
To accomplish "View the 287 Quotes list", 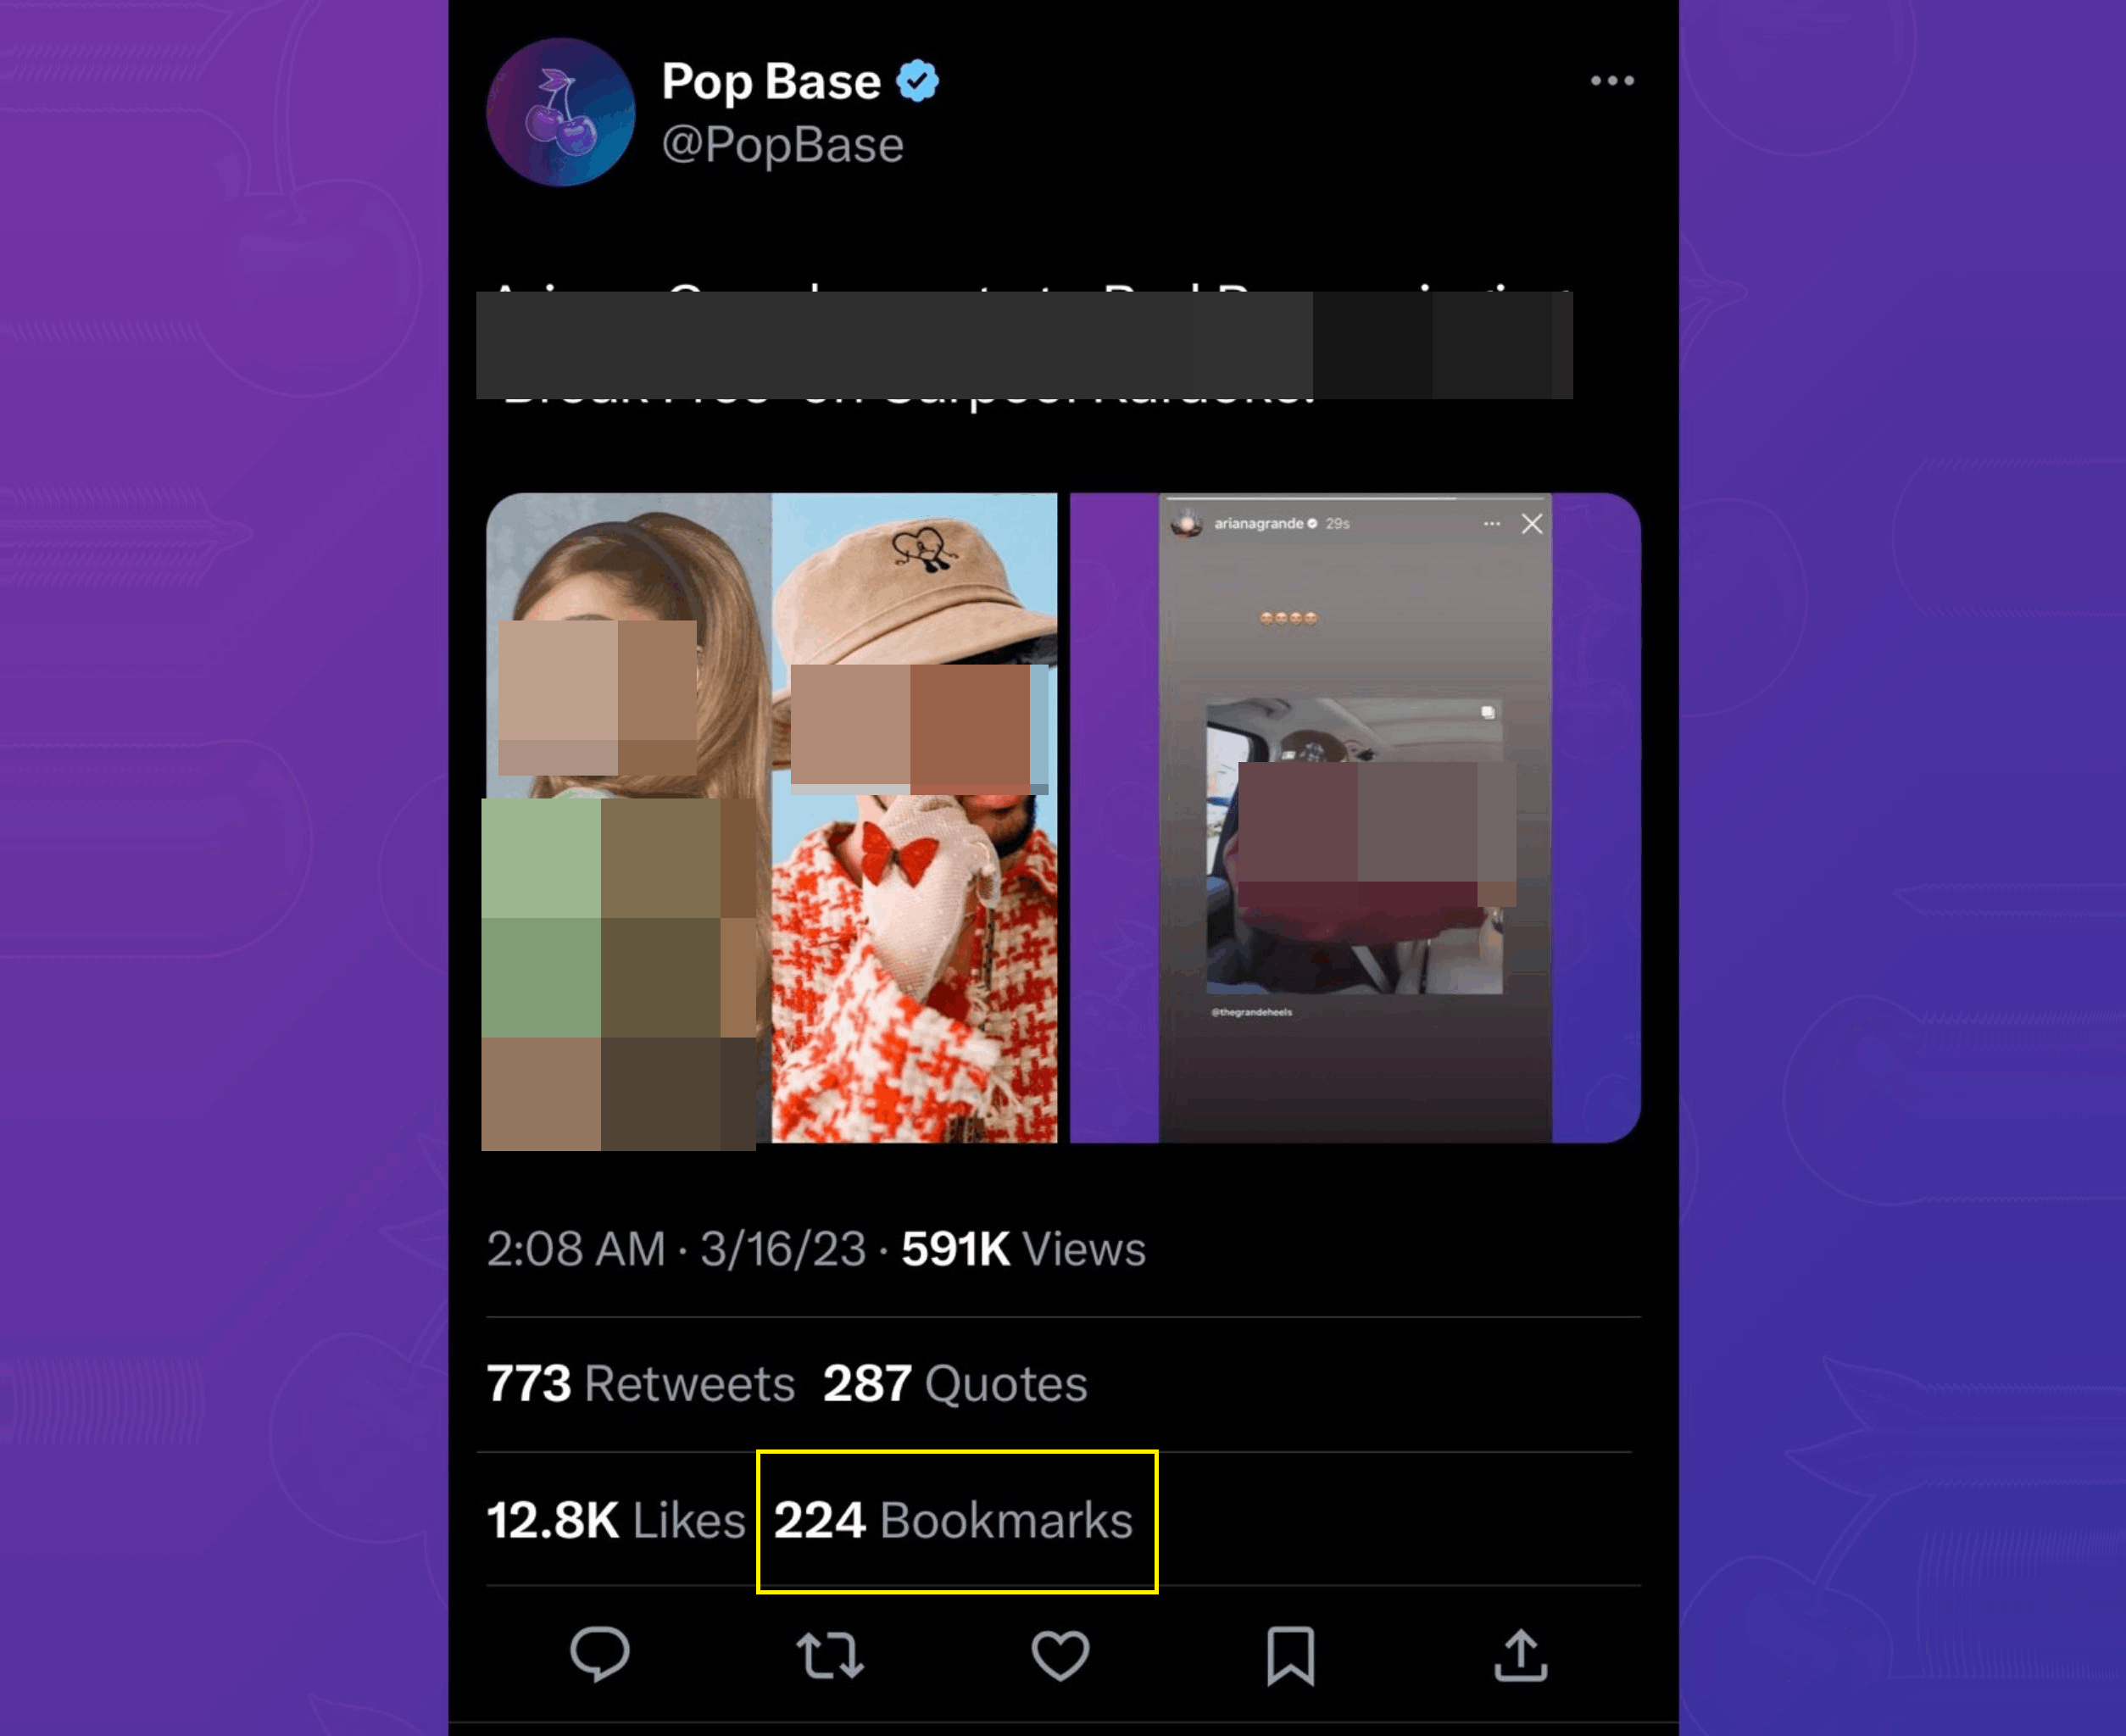I will click(955, 1384).
